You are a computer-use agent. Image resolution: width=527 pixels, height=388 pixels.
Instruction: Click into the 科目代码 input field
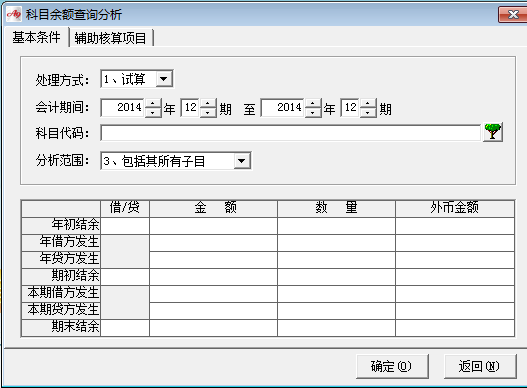[290, 133]
